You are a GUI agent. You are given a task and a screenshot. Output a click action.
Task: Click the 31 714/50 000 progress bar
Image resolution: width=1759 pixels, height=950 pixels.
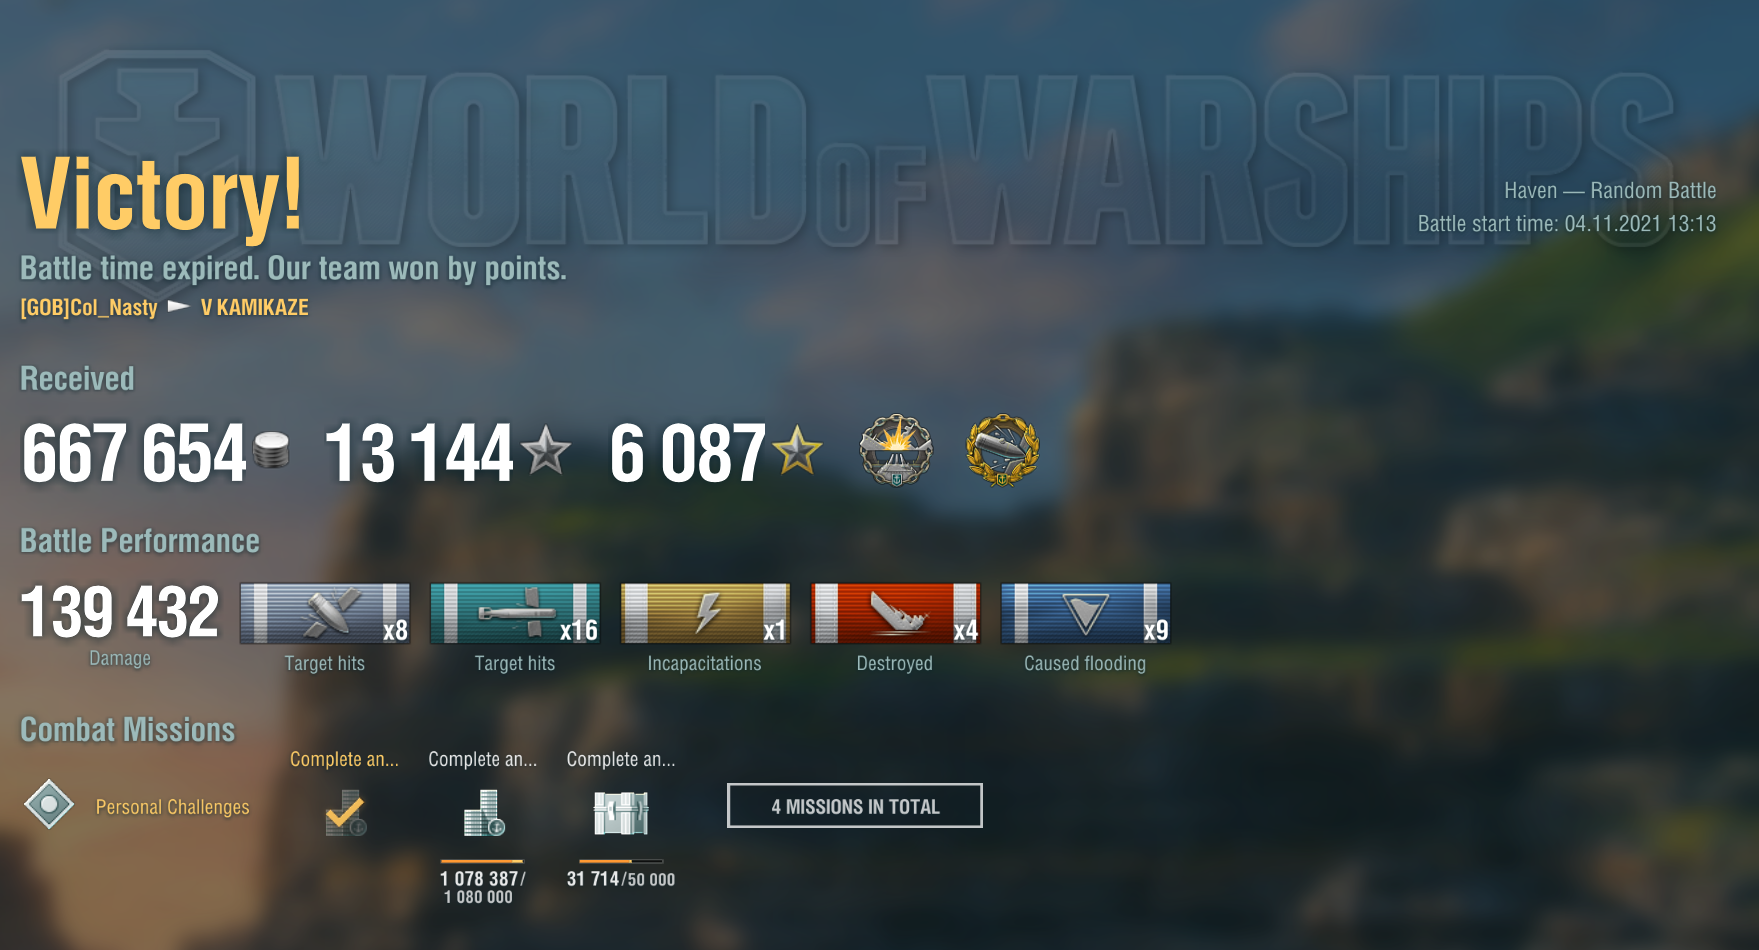(621, 861)
